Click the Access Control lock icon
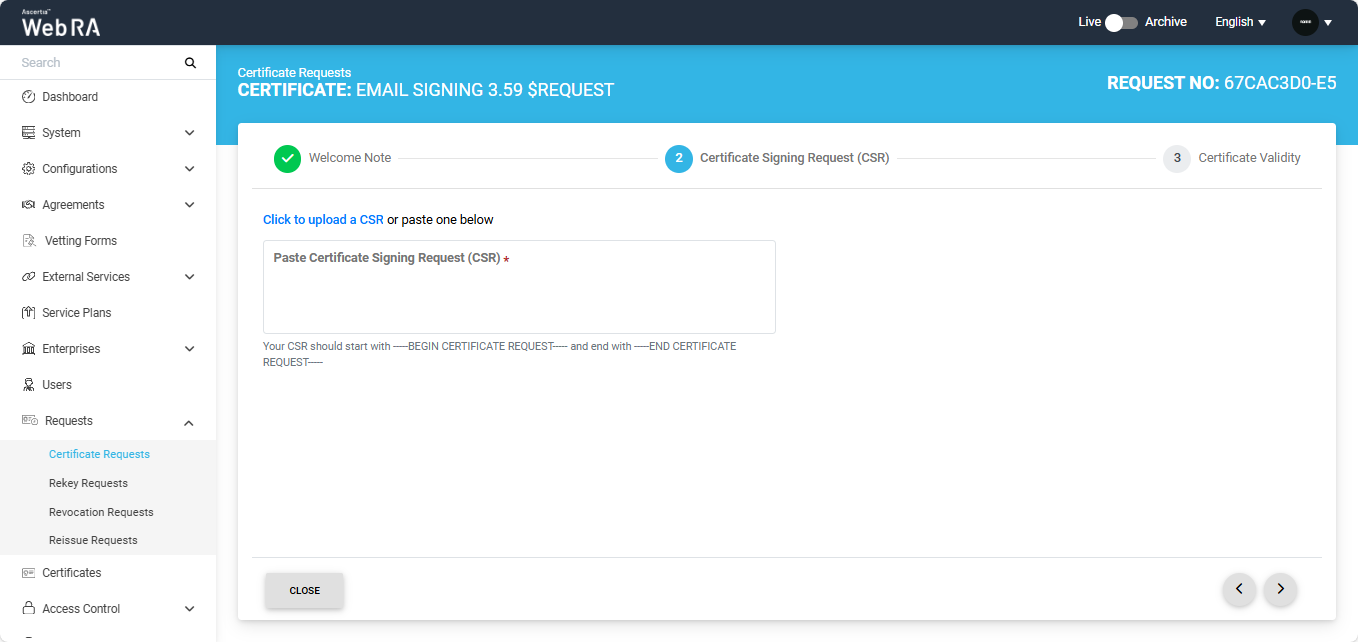The height and width of the screenshot is (642, 1358). point(28,609)
